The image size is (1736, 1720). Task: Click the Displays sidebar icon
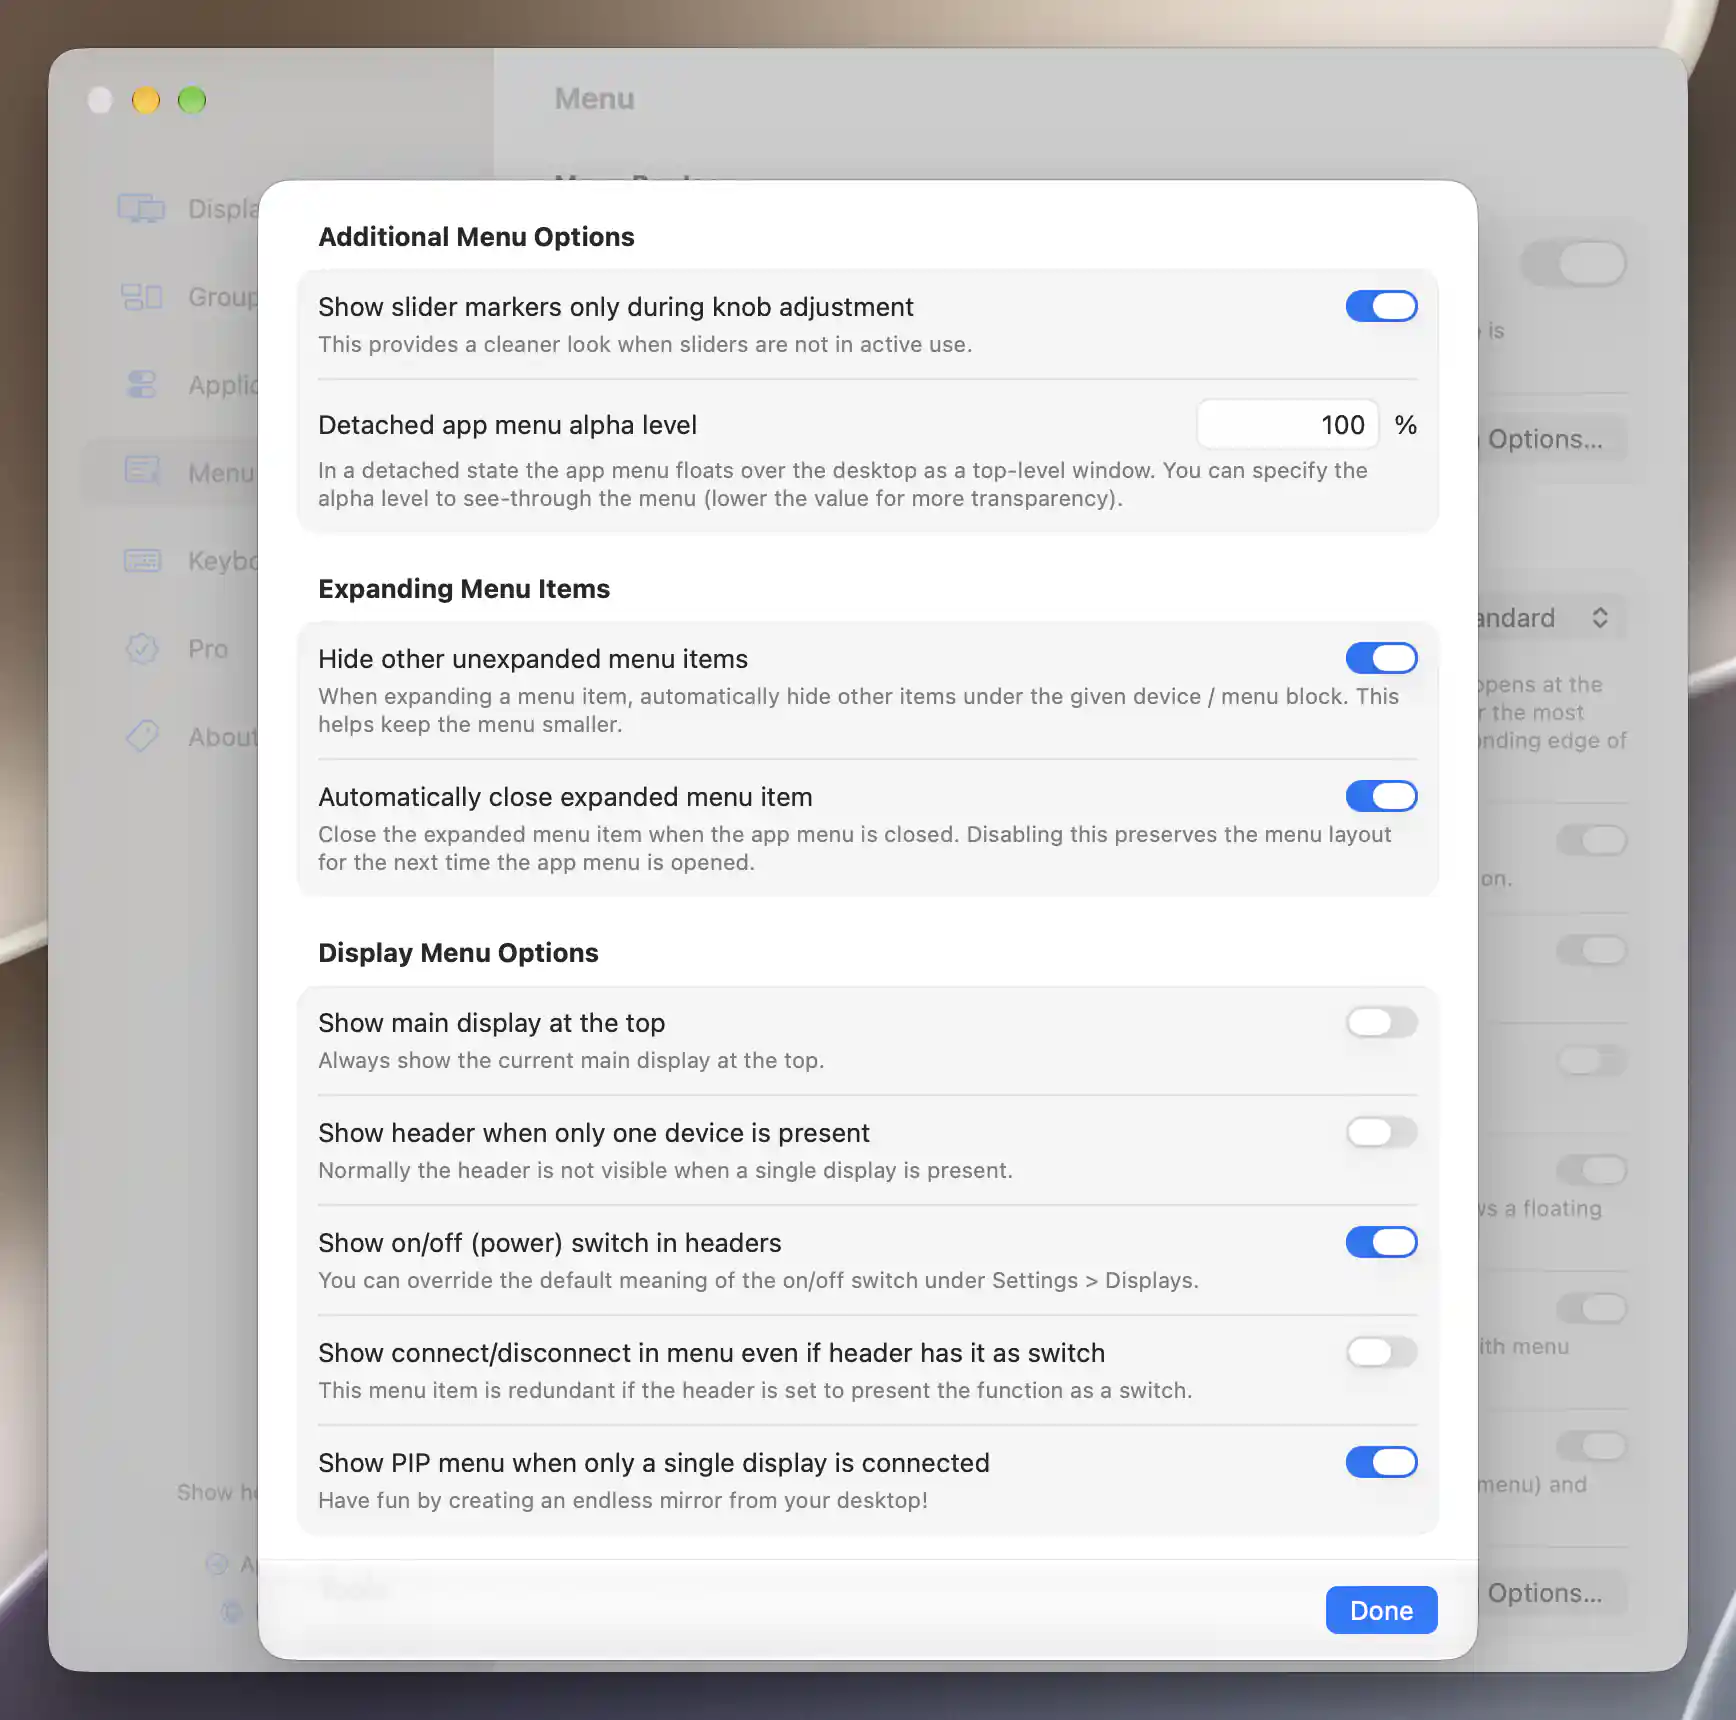pos(141,208)
